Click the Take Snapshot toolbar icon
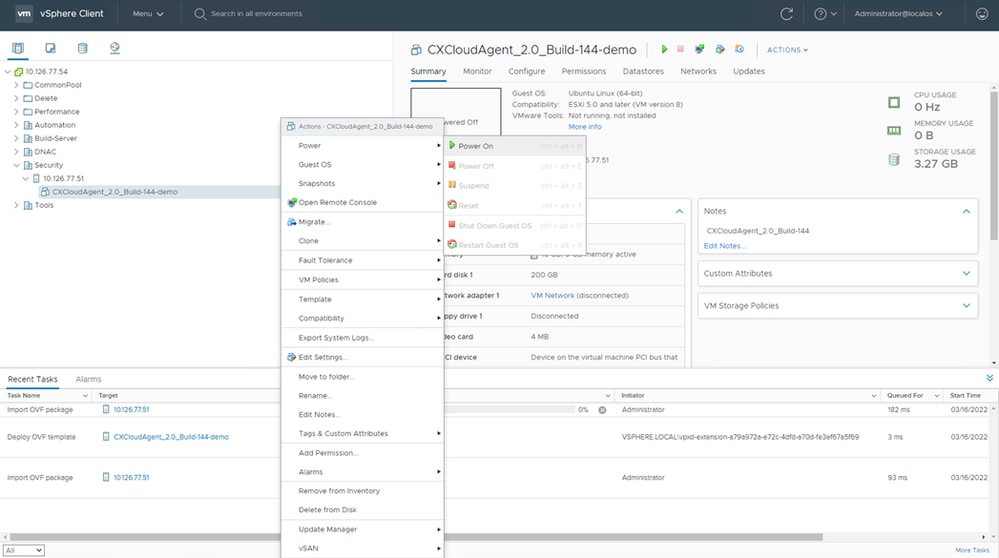The width and height of the screenshot is (999, 558). 740,49
